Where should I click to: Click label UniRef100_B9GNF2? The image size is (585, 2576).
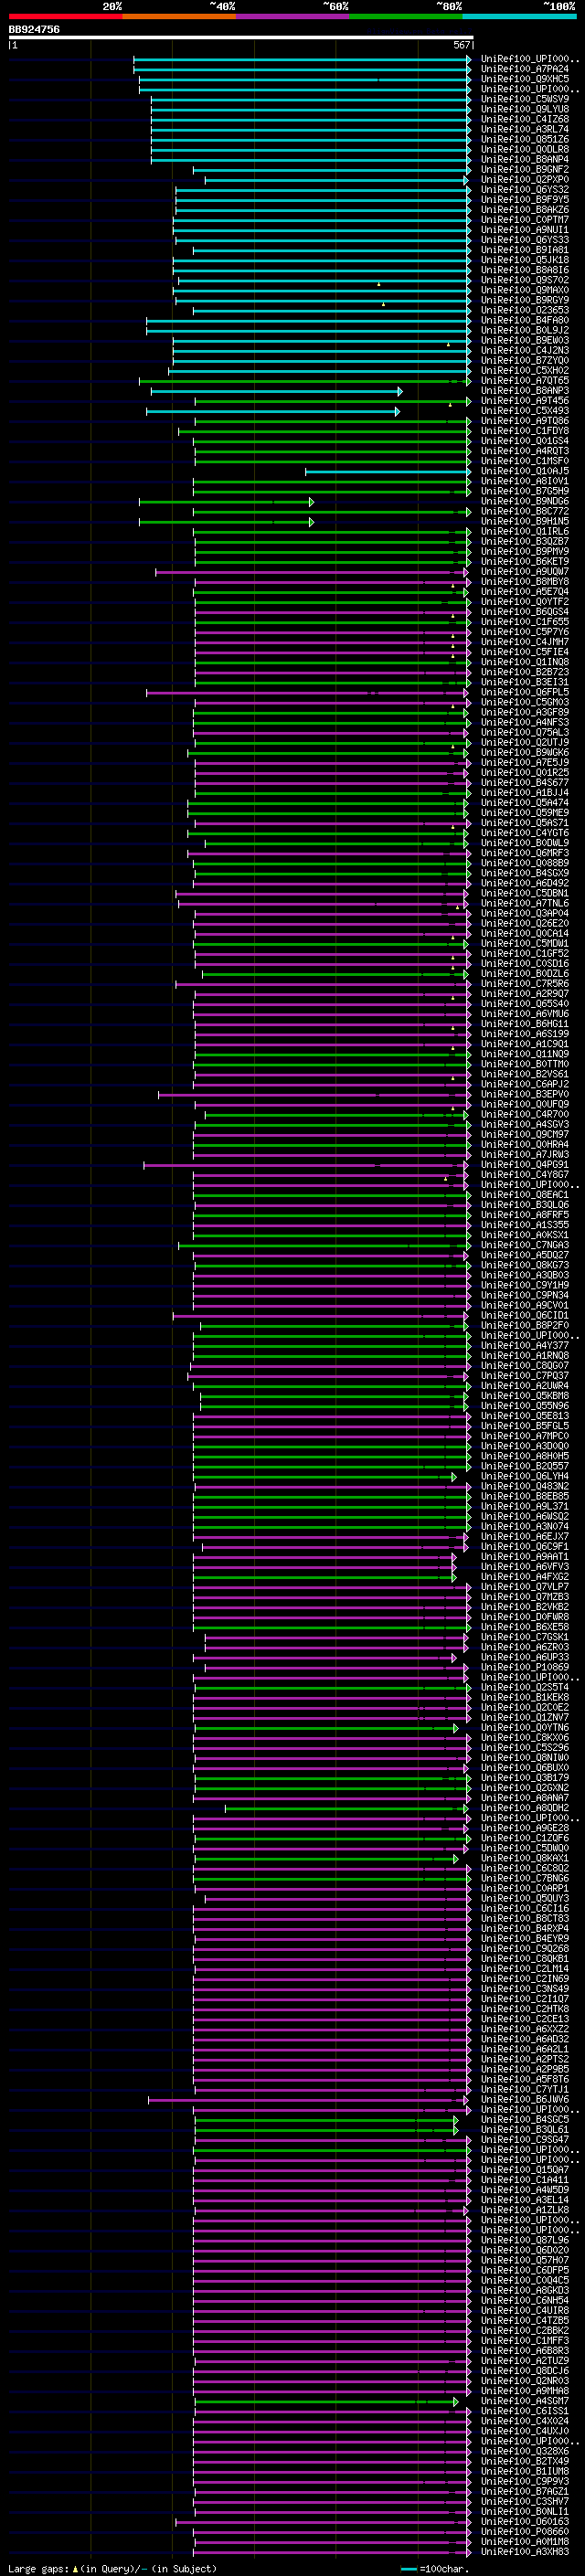pos(525,170)
